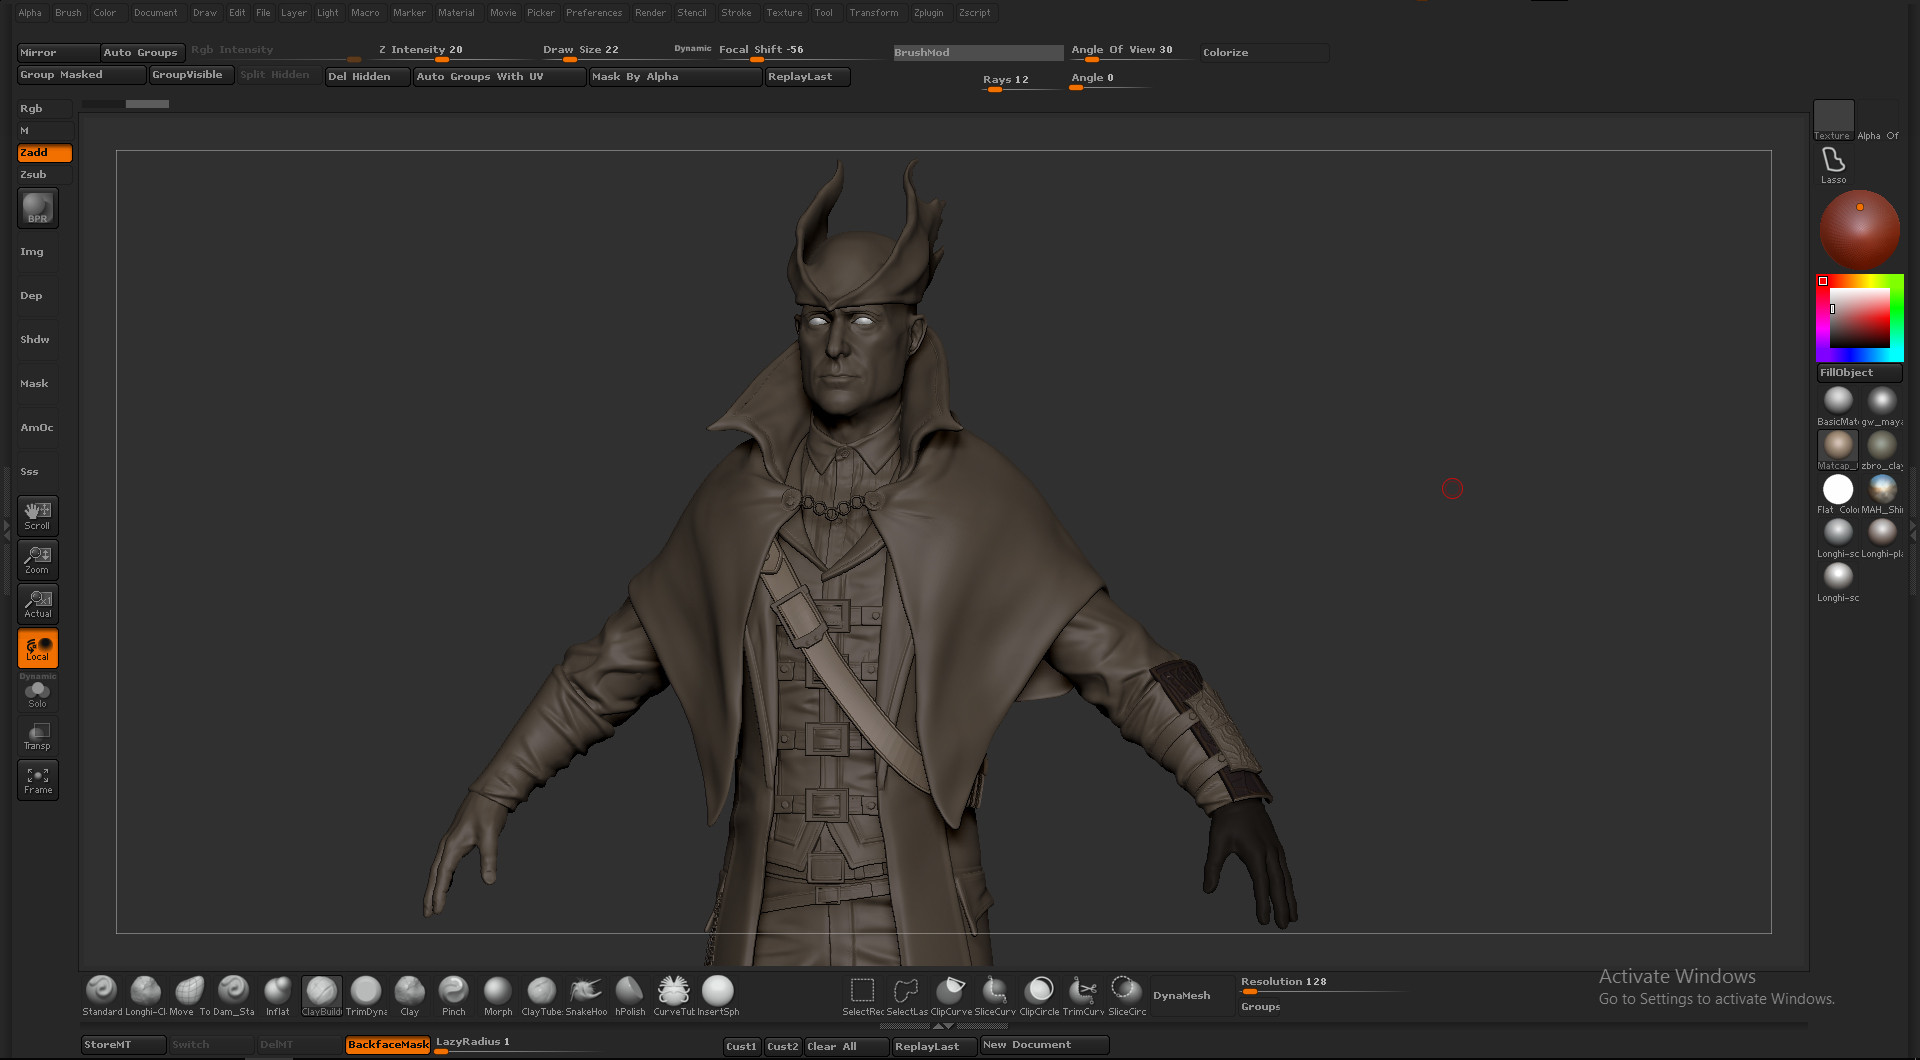Viewport: 1920px width, 1060px height.
Task: Select the CurveTube brush
Action: coord(673,995)
